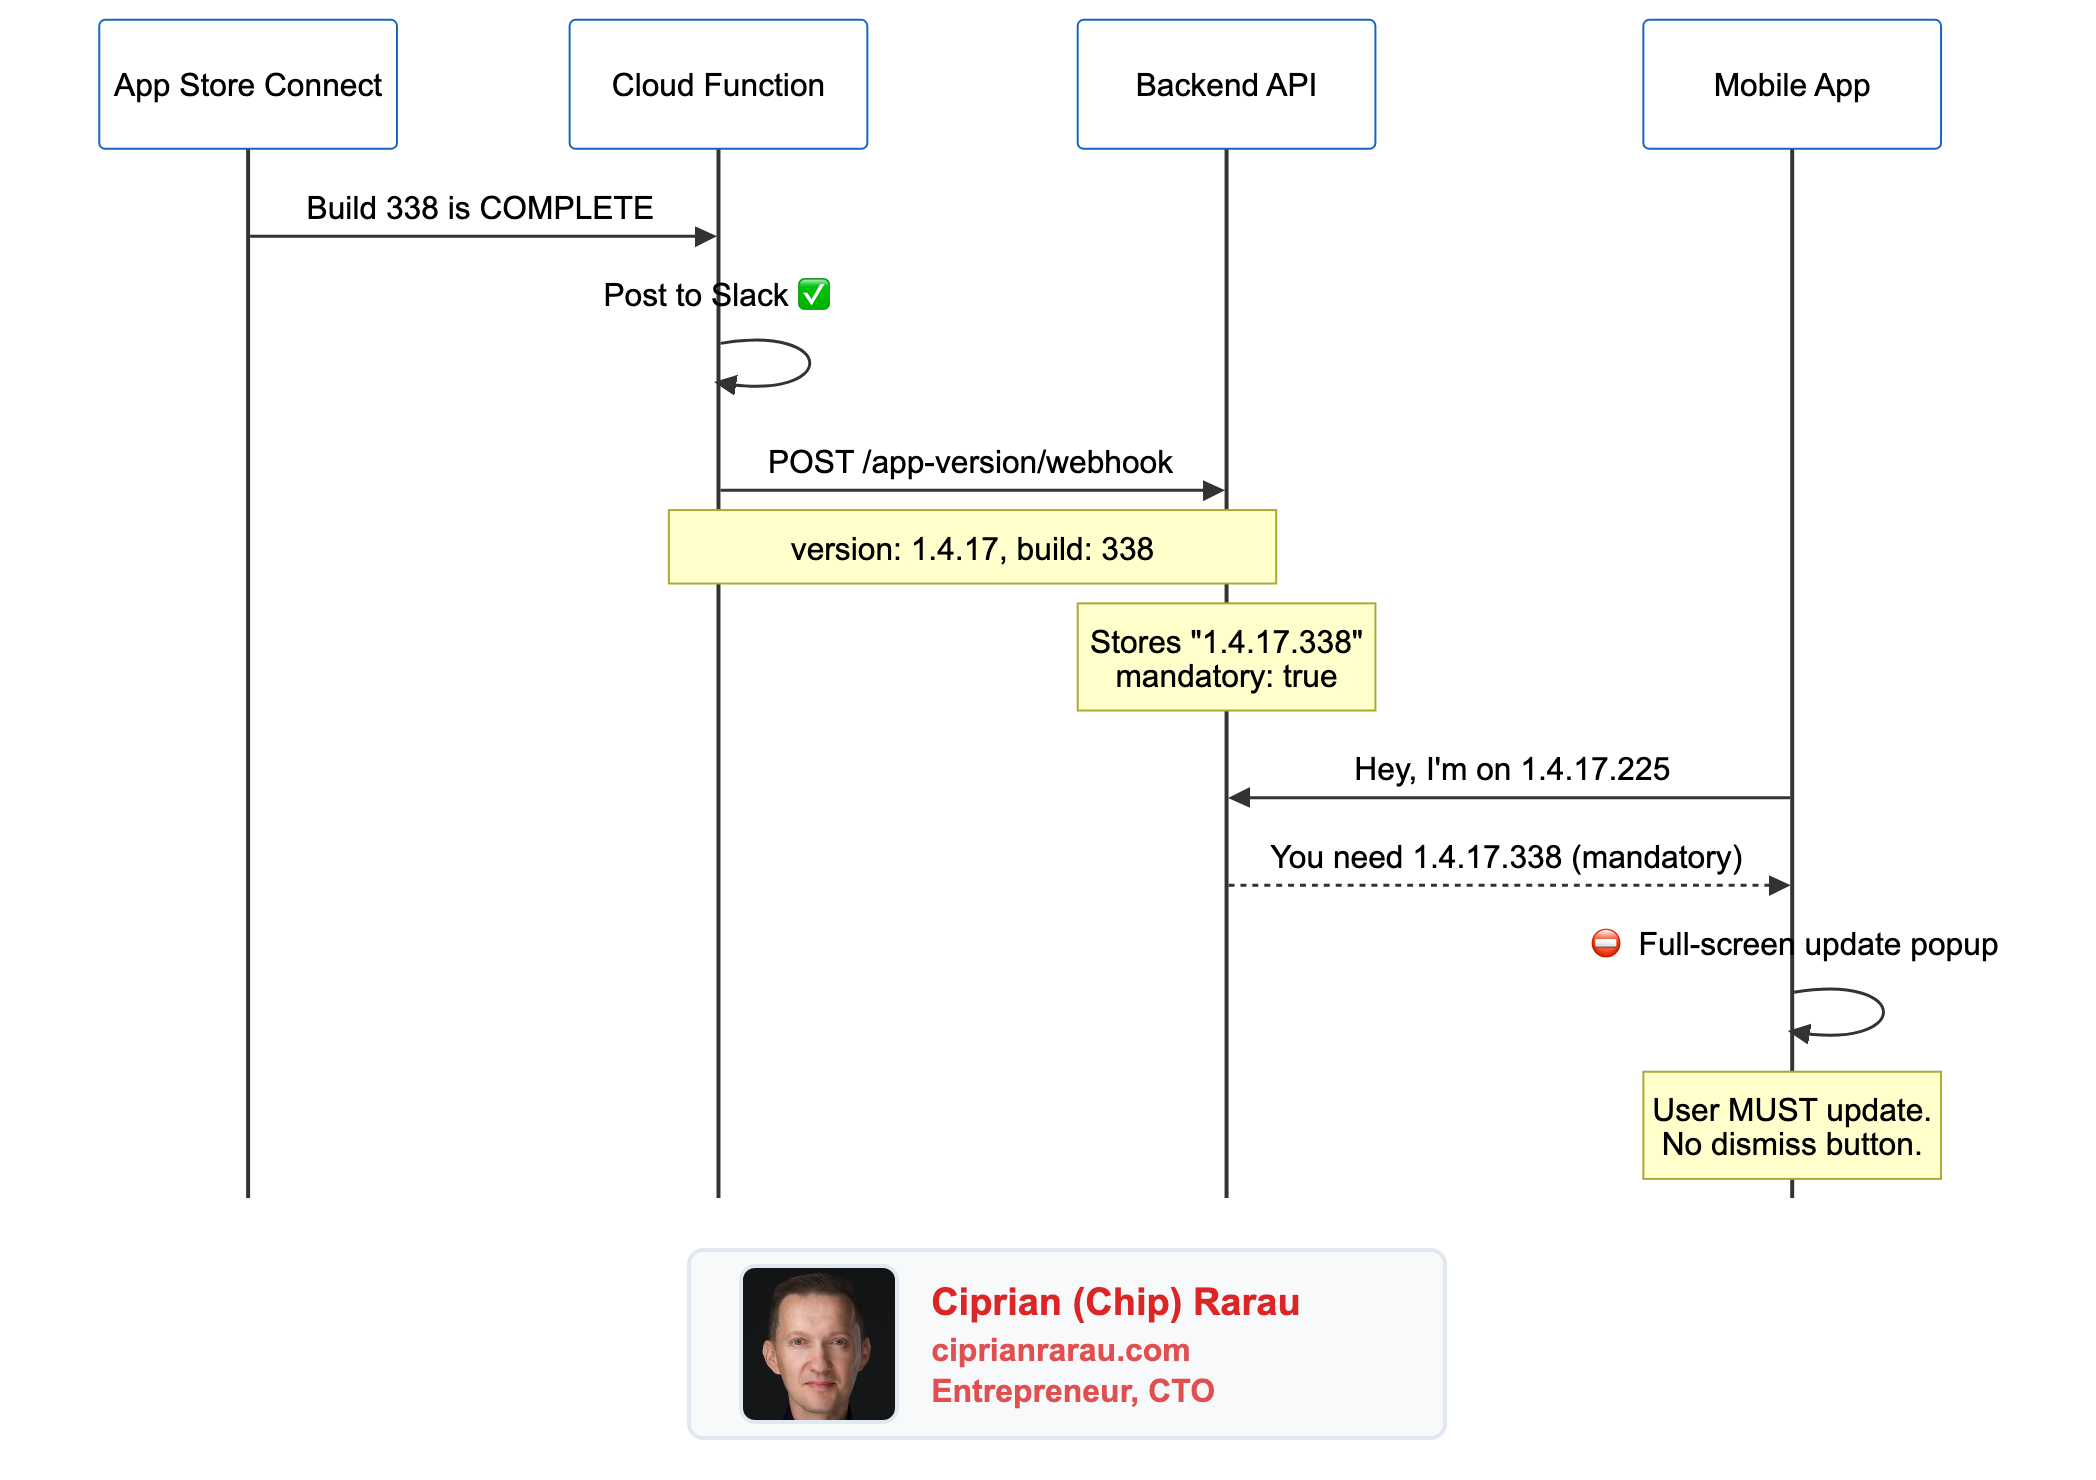Click the version 1.4.17 build note
Image resolution: width=2096 pixels, height=1480 pixels.
[x=972, y=548]
